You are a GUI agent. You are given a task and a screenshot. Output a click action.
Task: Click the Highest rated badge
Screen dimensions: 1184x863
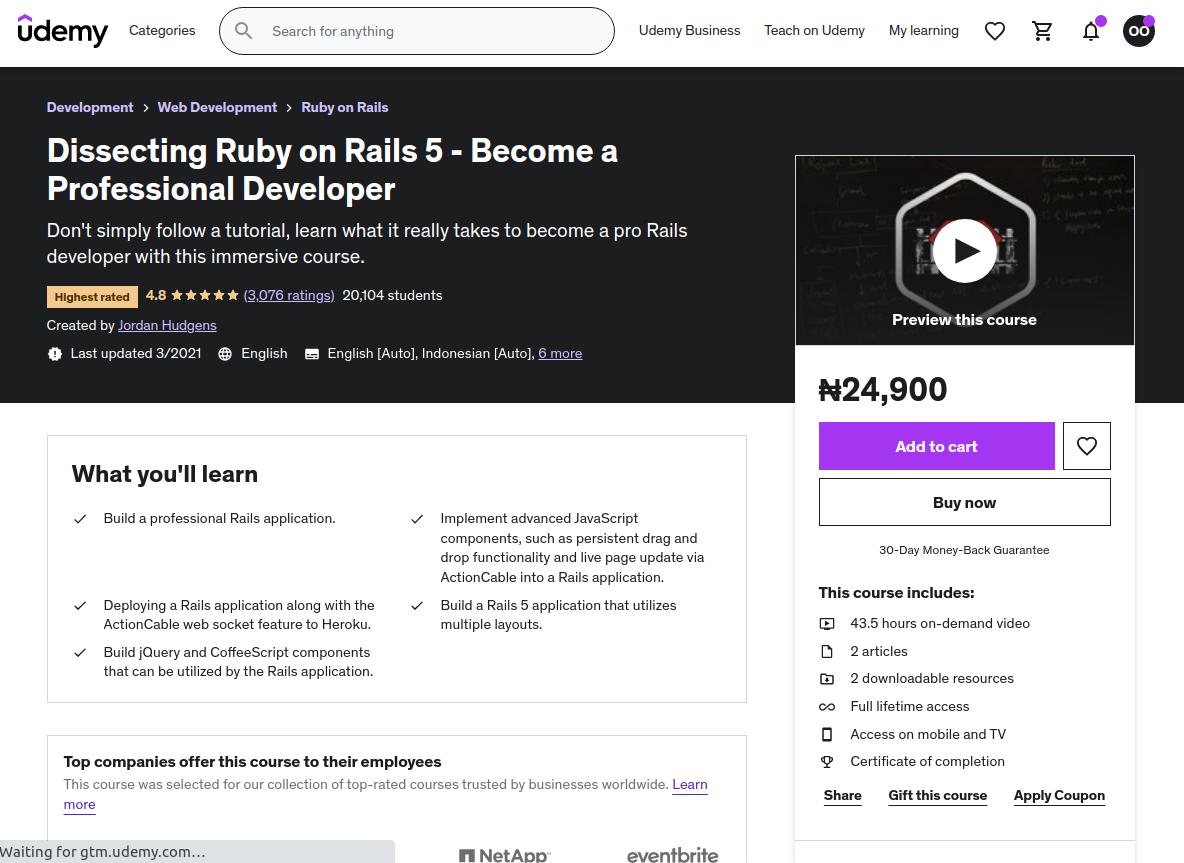click(x=92, y=297)
